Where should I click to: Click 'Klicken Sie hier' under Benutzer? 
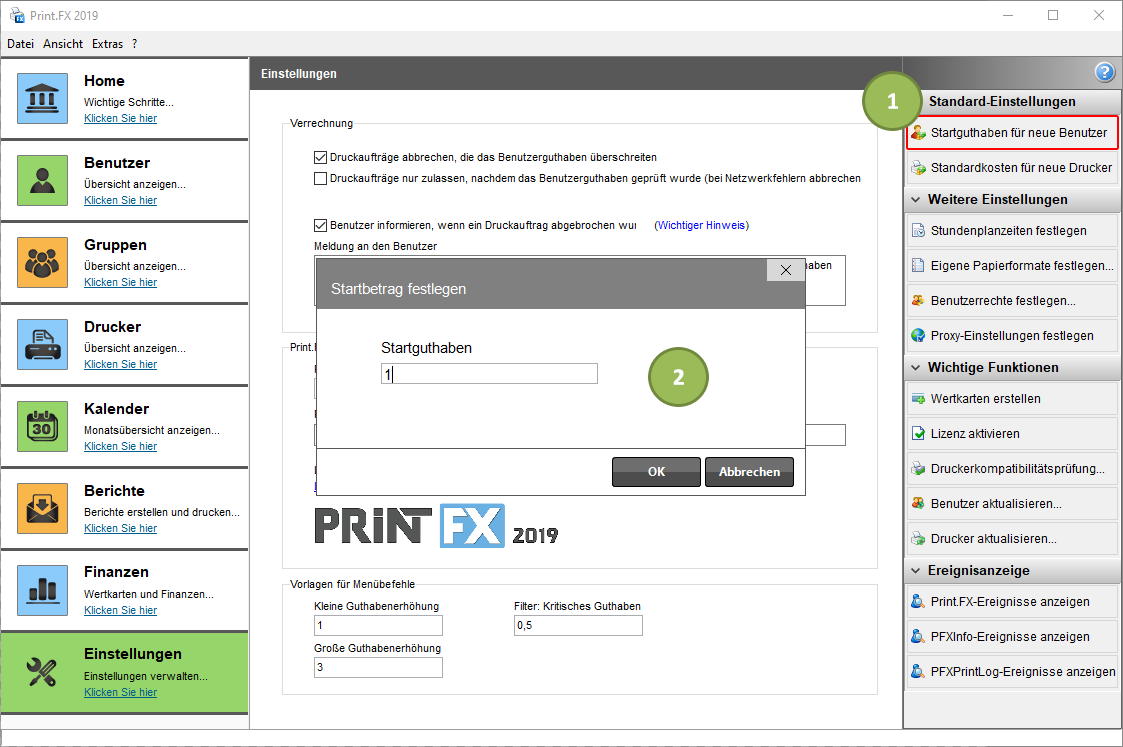(120, 201)
